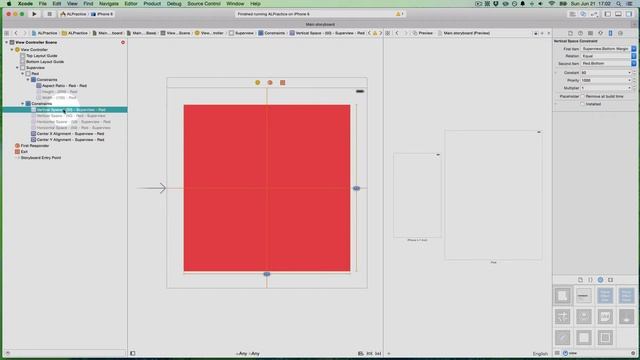Open the Multiplier value dropdown arrow

pyautogui.click(x=629, y=88)
